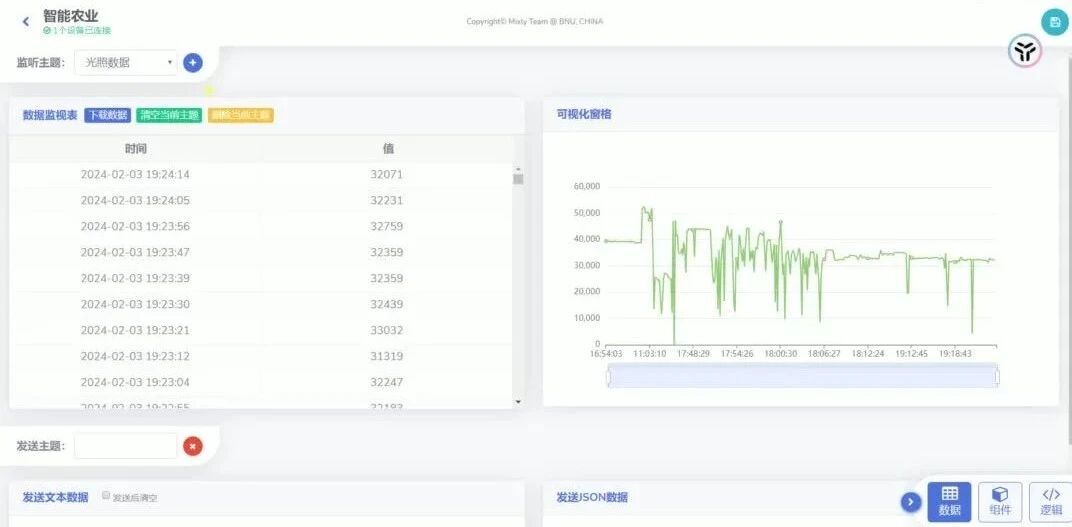This screenshot has width=1072, height=527.
Task: Click the teal save icon at top right
Action: coord(1054,22)
